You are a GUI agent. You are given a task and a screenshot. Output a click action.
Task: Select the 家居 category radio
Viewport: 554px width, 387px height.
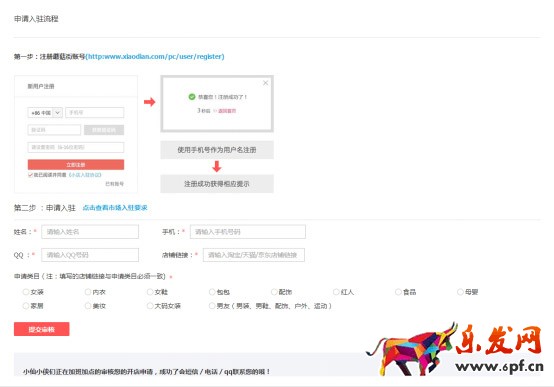(26, 306)
